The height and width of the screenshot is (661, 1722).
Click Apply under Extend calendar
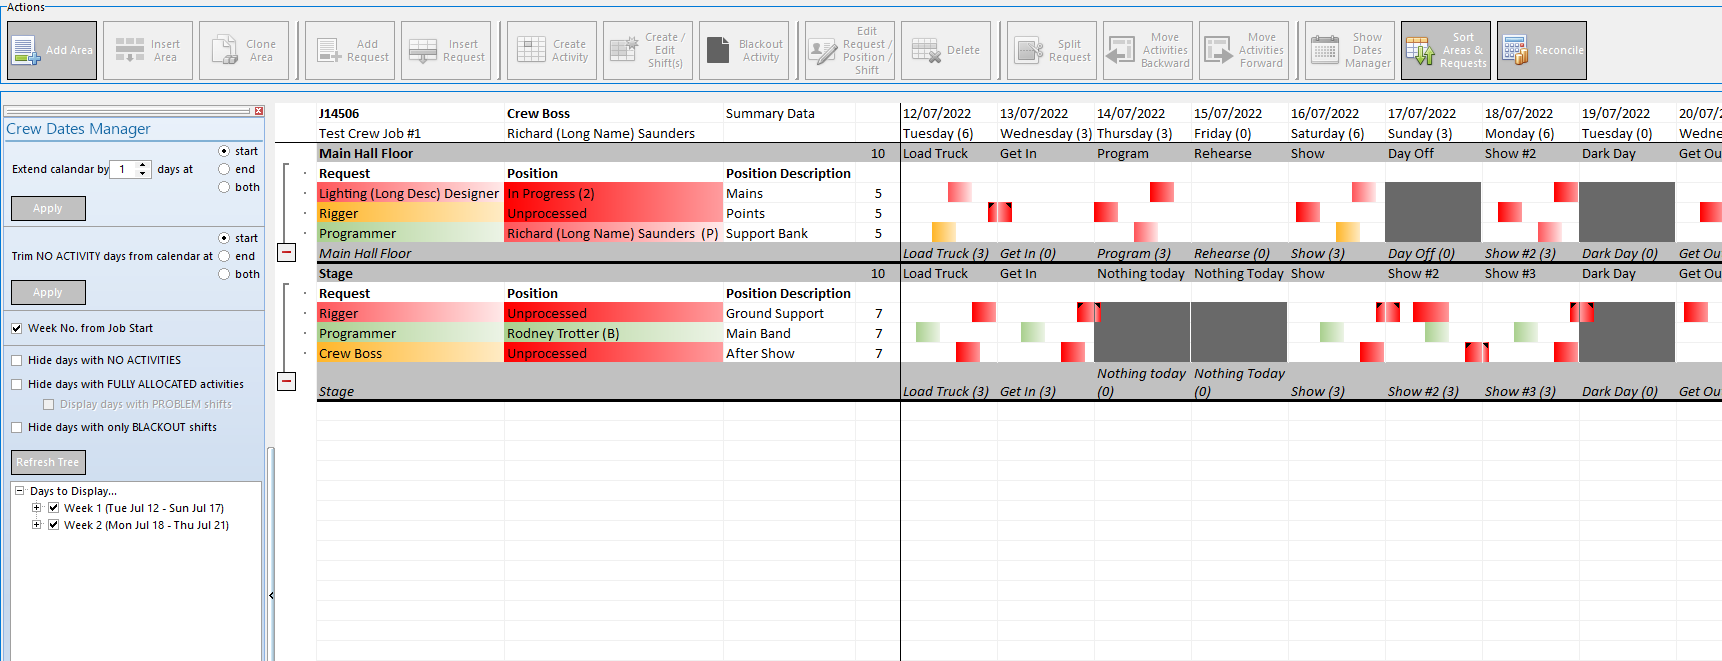pyautogui.click(x=48, y=208)
